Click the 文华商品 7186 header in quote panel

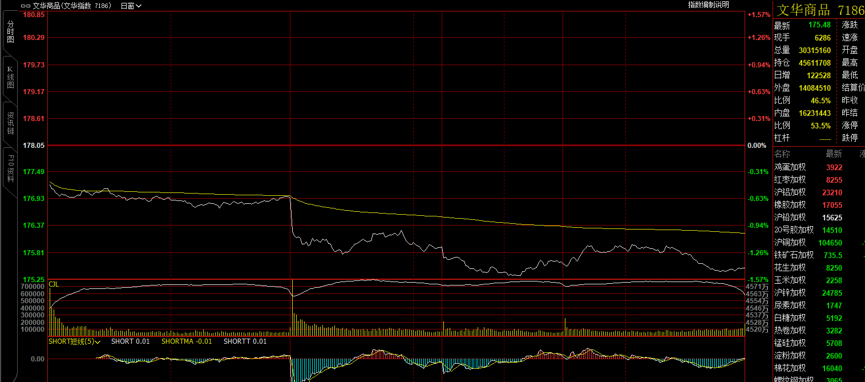tap(820, 10)
